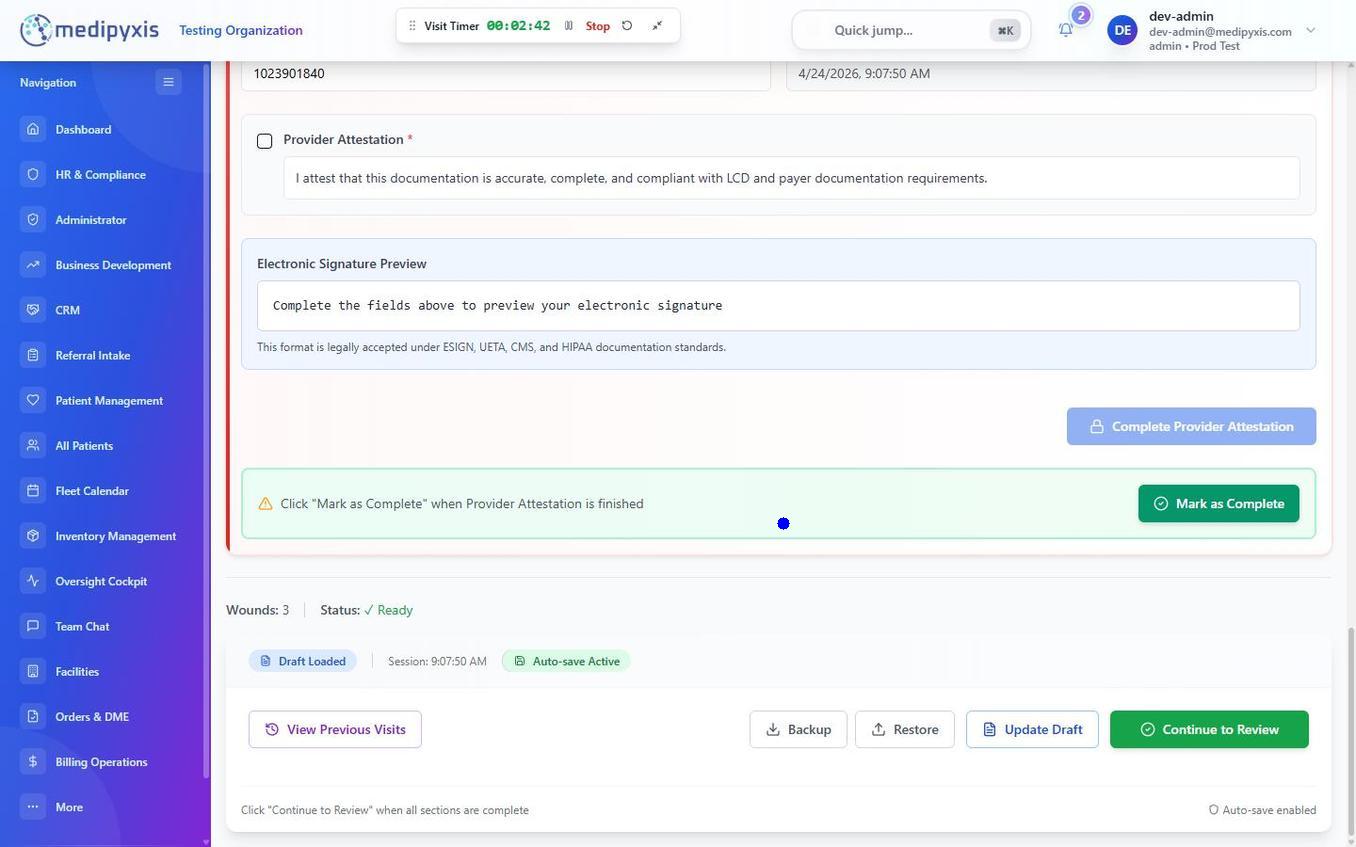Pause the Visit Timer
Image resolution: width=1356 pixels, height=847 pixels.
[568, 26]
